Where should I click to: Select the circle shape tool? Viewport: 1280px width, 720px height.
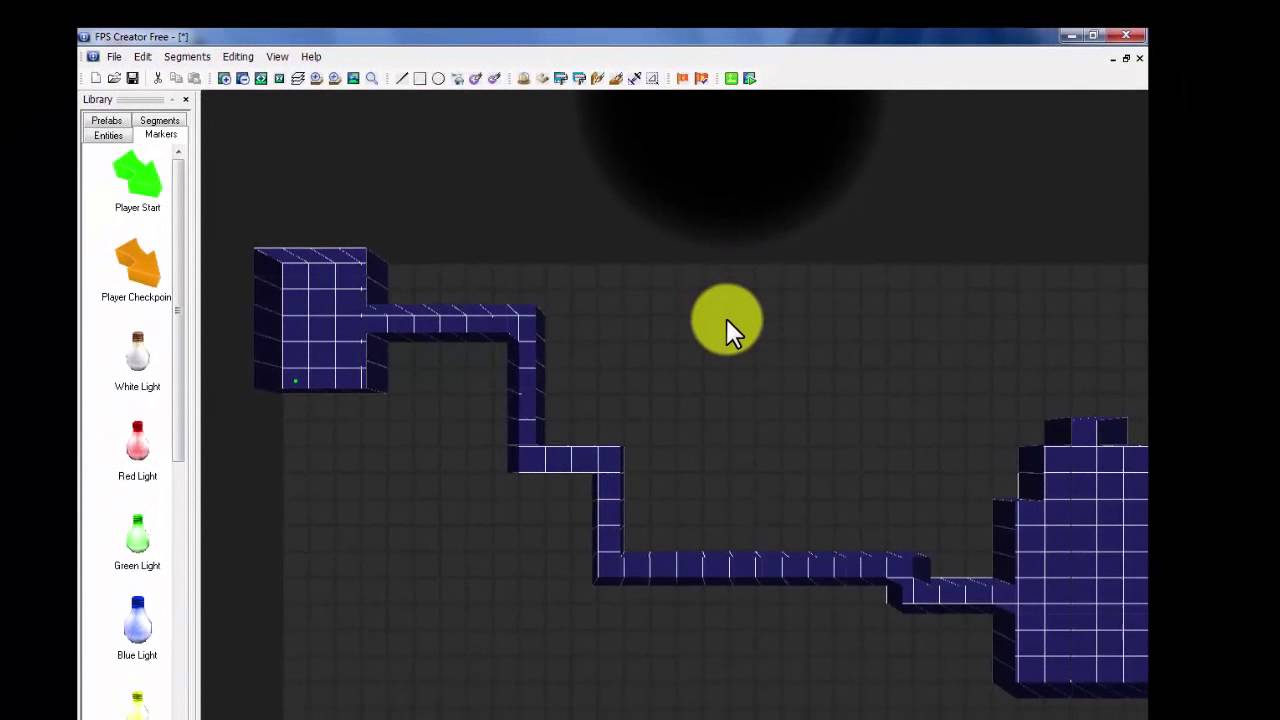tap(438, 78)
